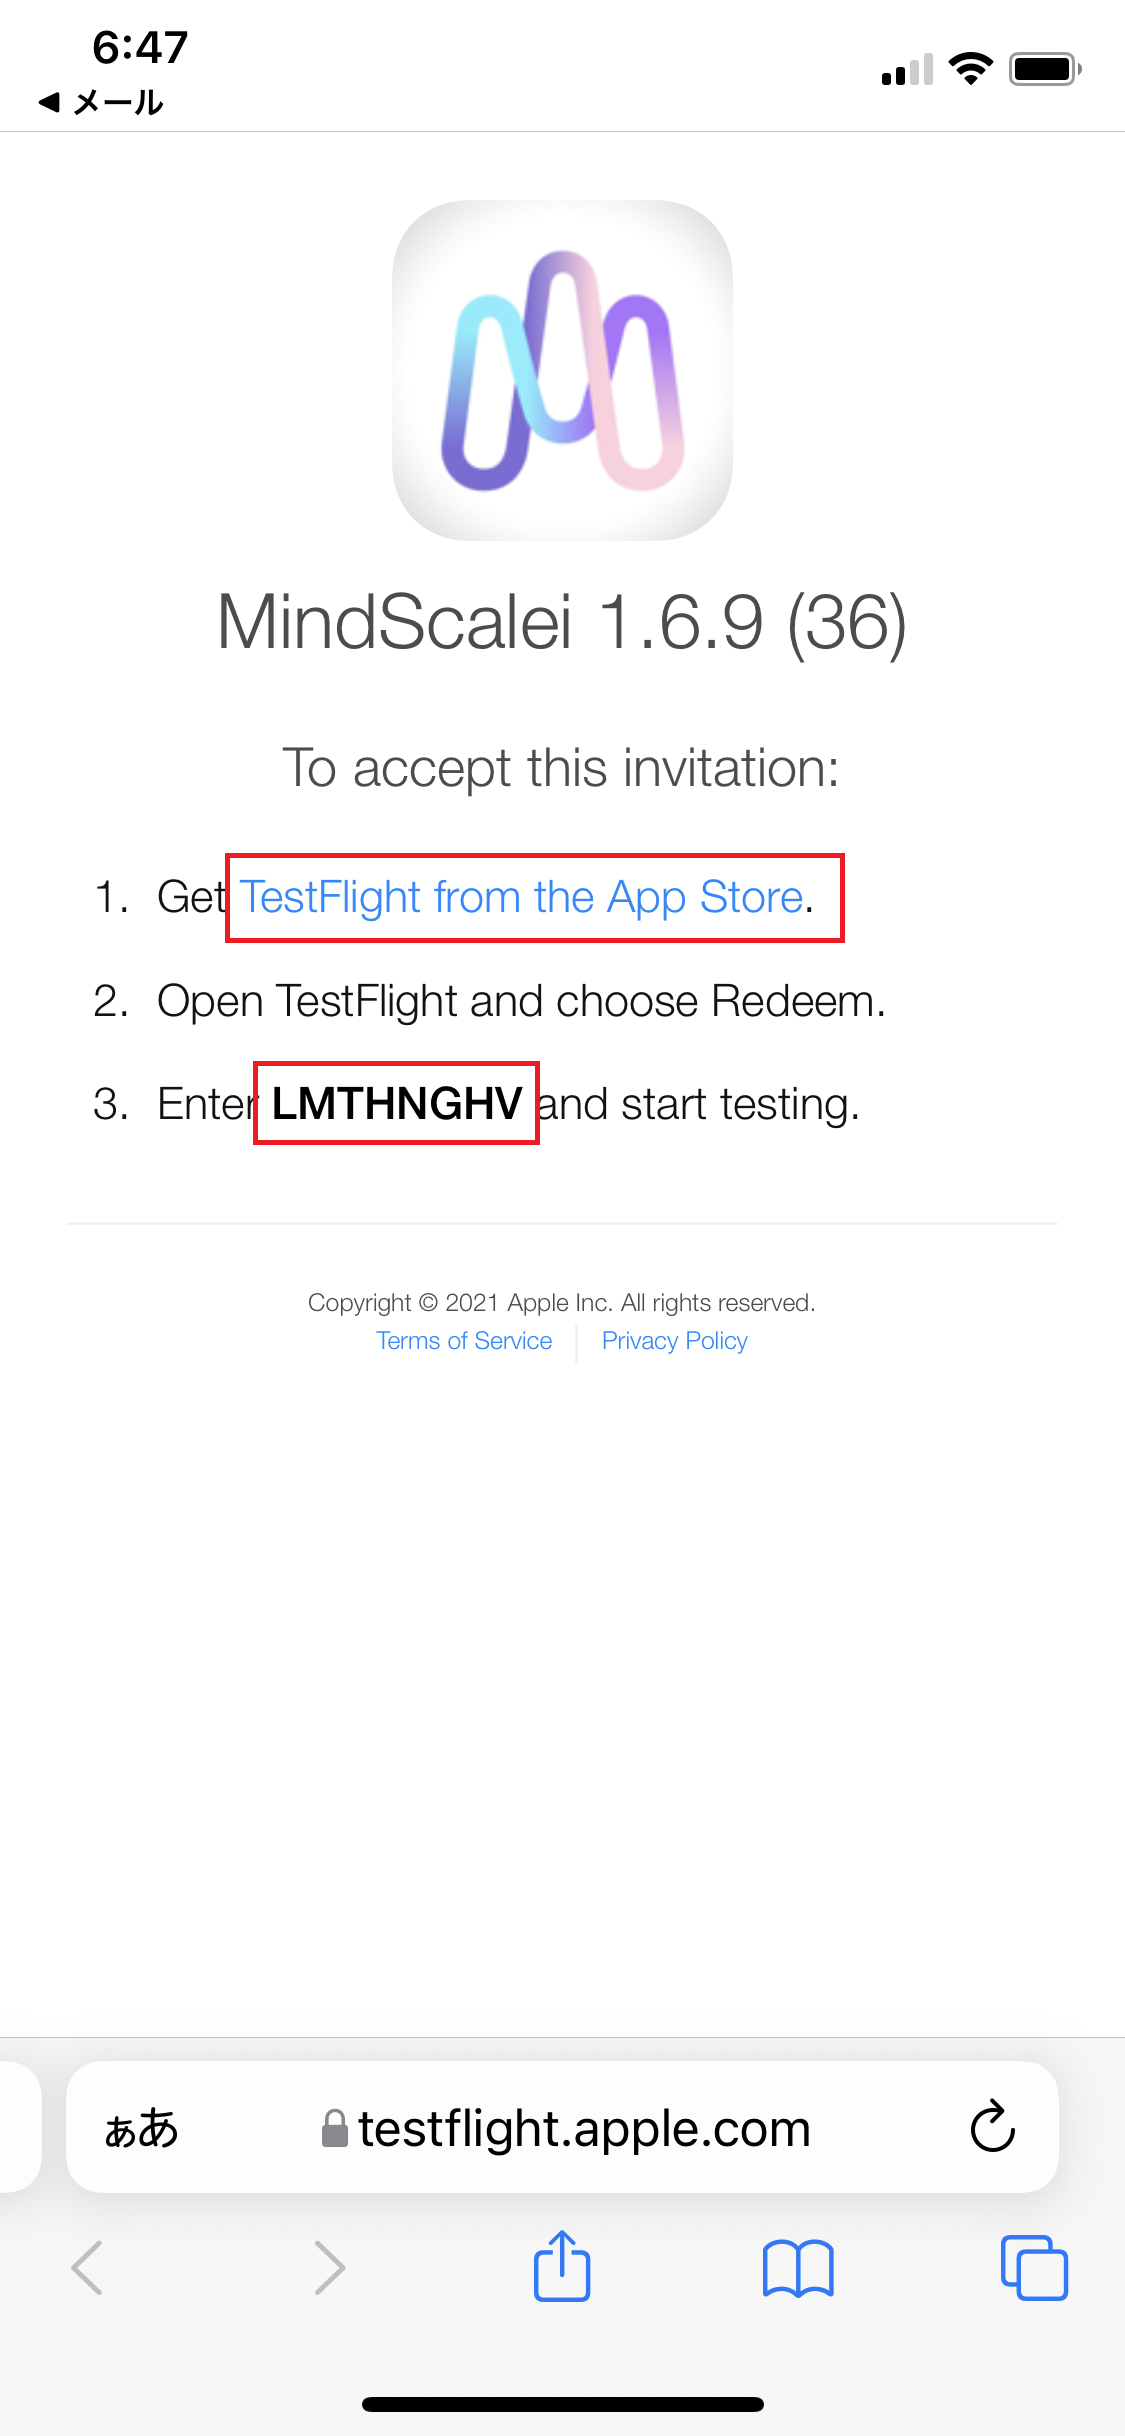
Task: Tap the lock icon beside the URL
Action: click(334, 2128)
